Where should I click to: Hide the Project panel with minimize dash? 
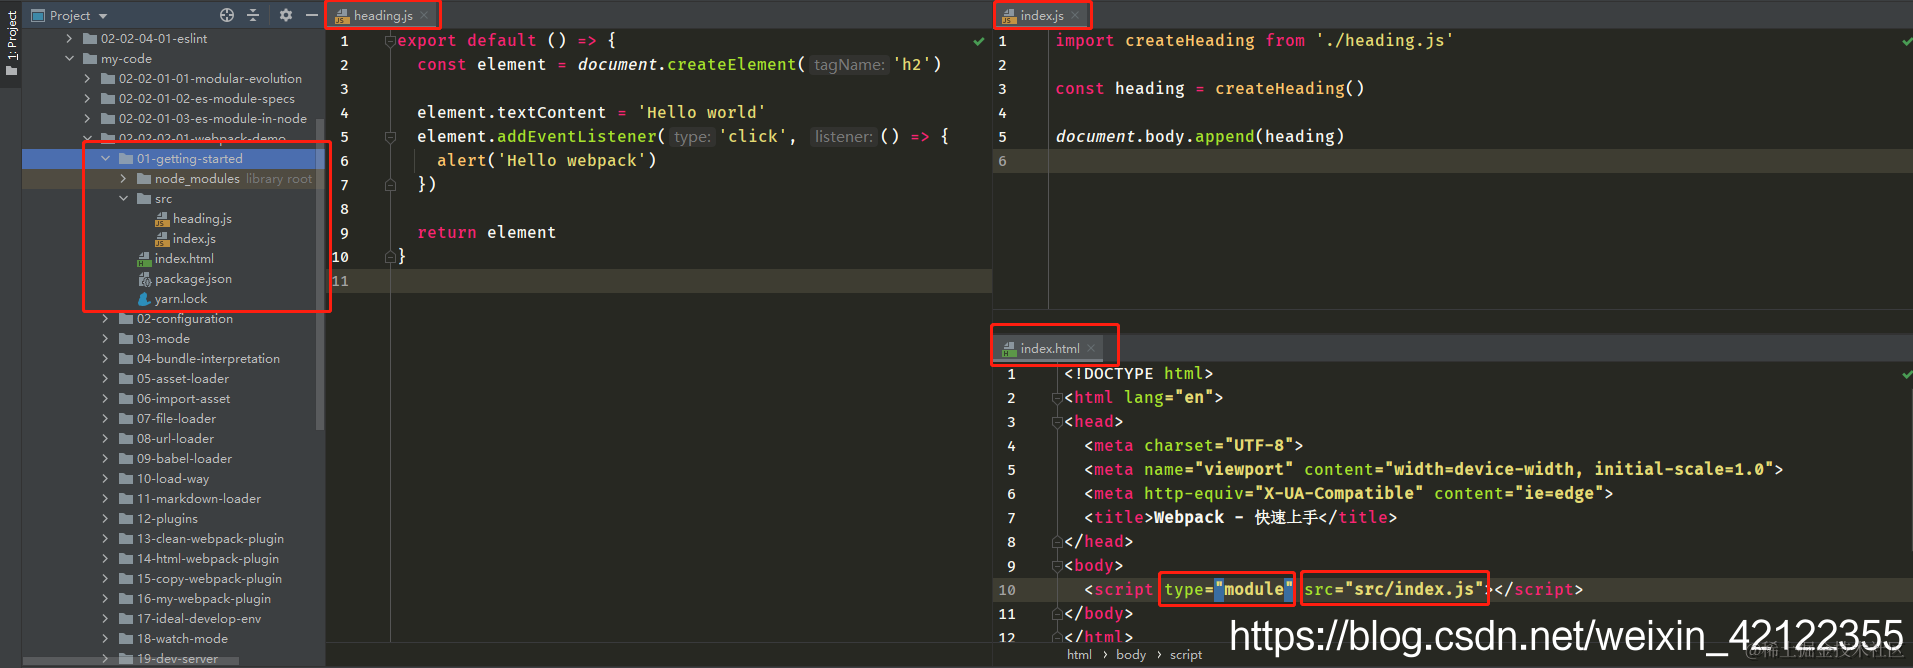coord(311,15)
